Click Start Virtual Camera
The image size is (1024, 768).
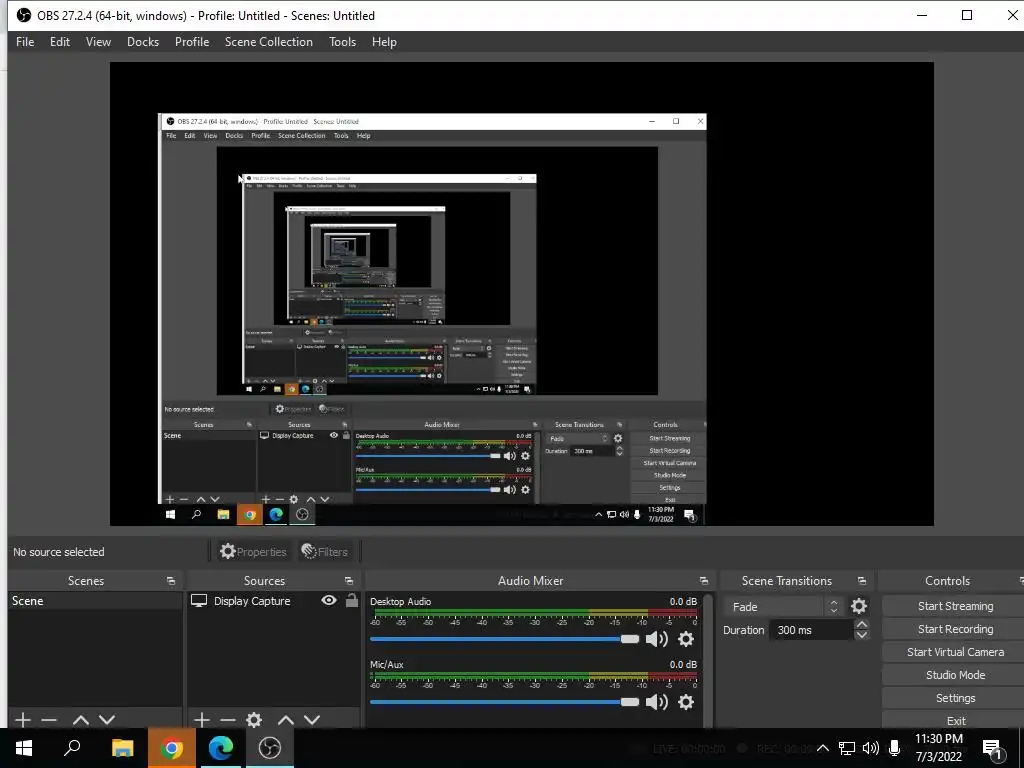[955, 652]
